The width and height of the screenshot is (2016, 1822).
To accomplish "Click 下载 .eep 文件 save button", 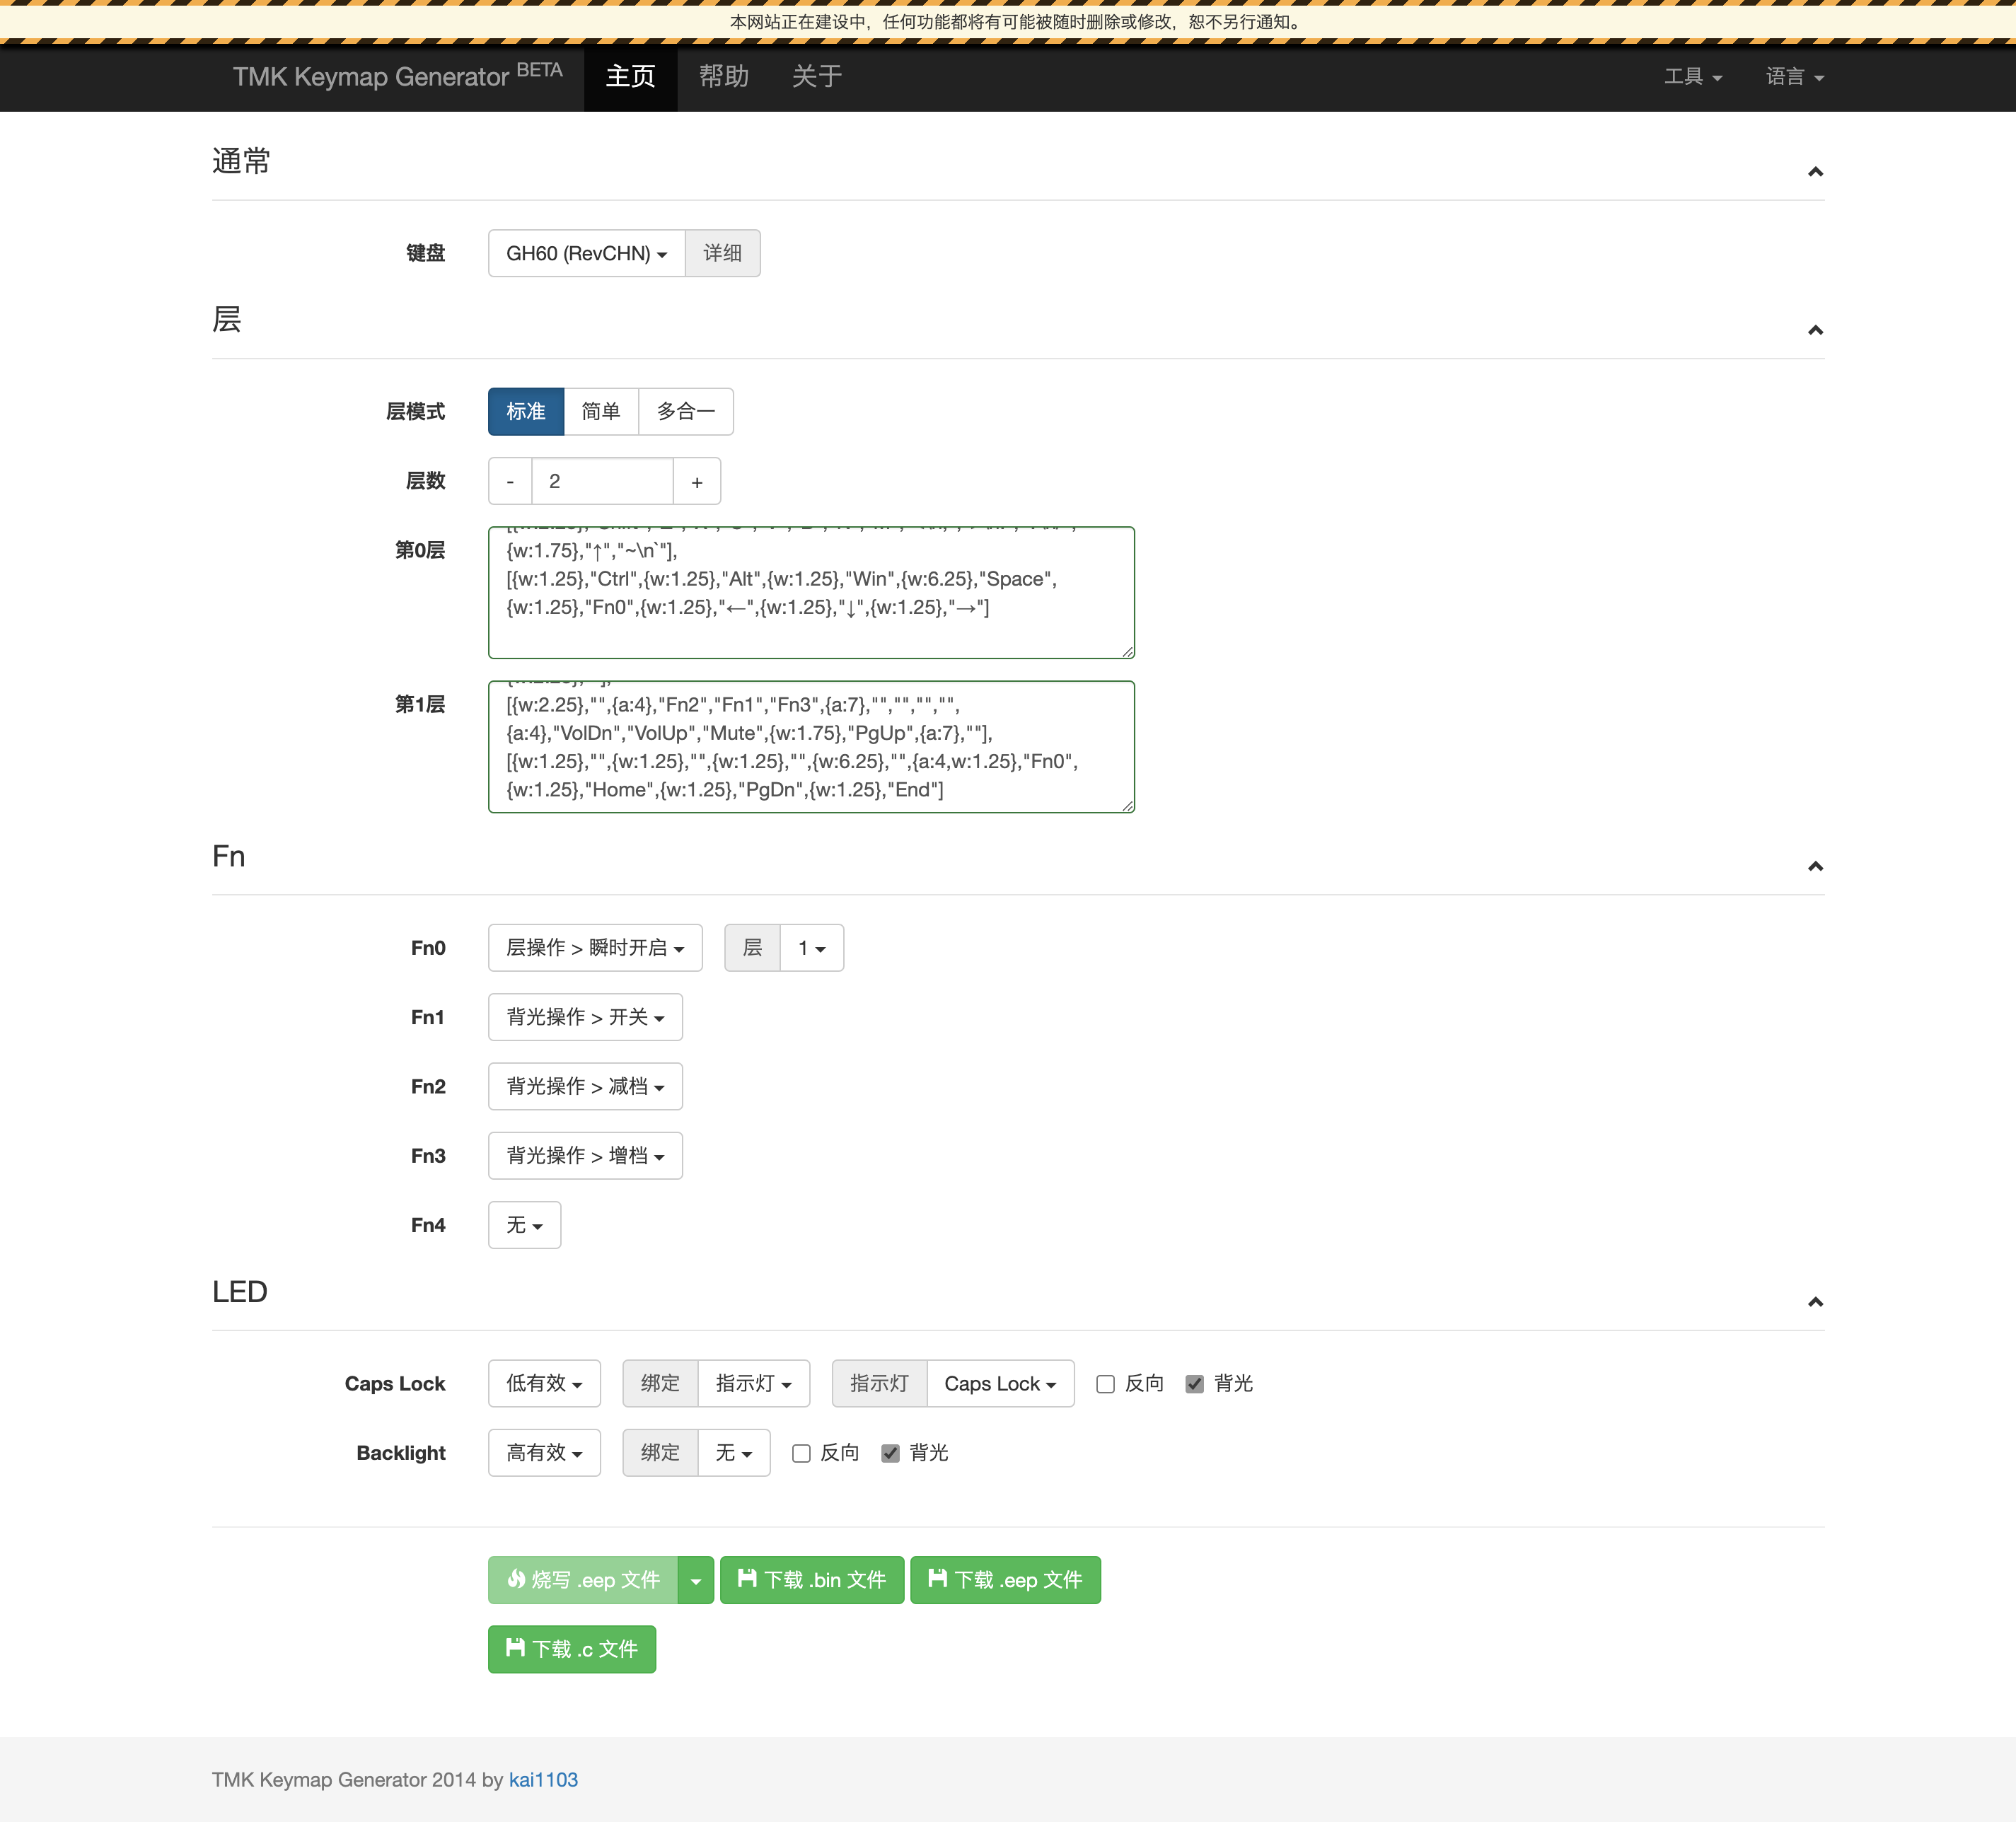I will point(1004,1579).
